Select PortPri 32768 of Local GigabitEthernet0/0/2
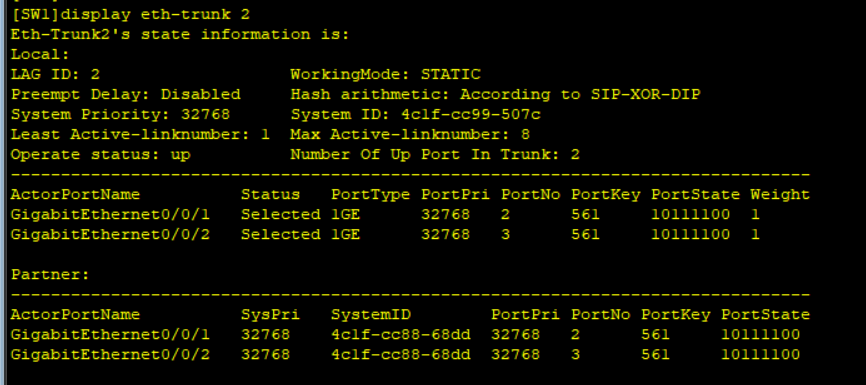The width and height of the screenshot is (866, 385). [446, 234]
